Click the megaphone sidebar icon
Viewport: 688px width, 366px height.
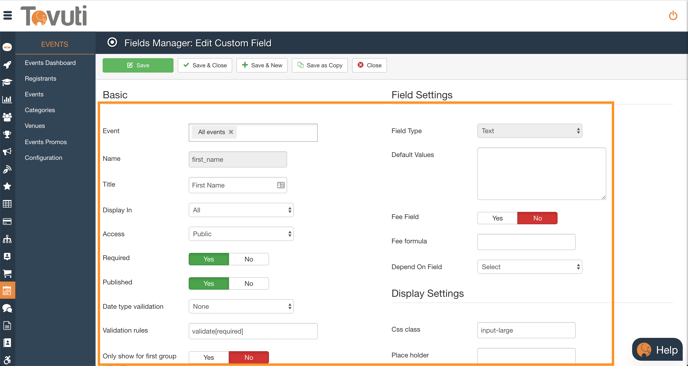point(7,152)
